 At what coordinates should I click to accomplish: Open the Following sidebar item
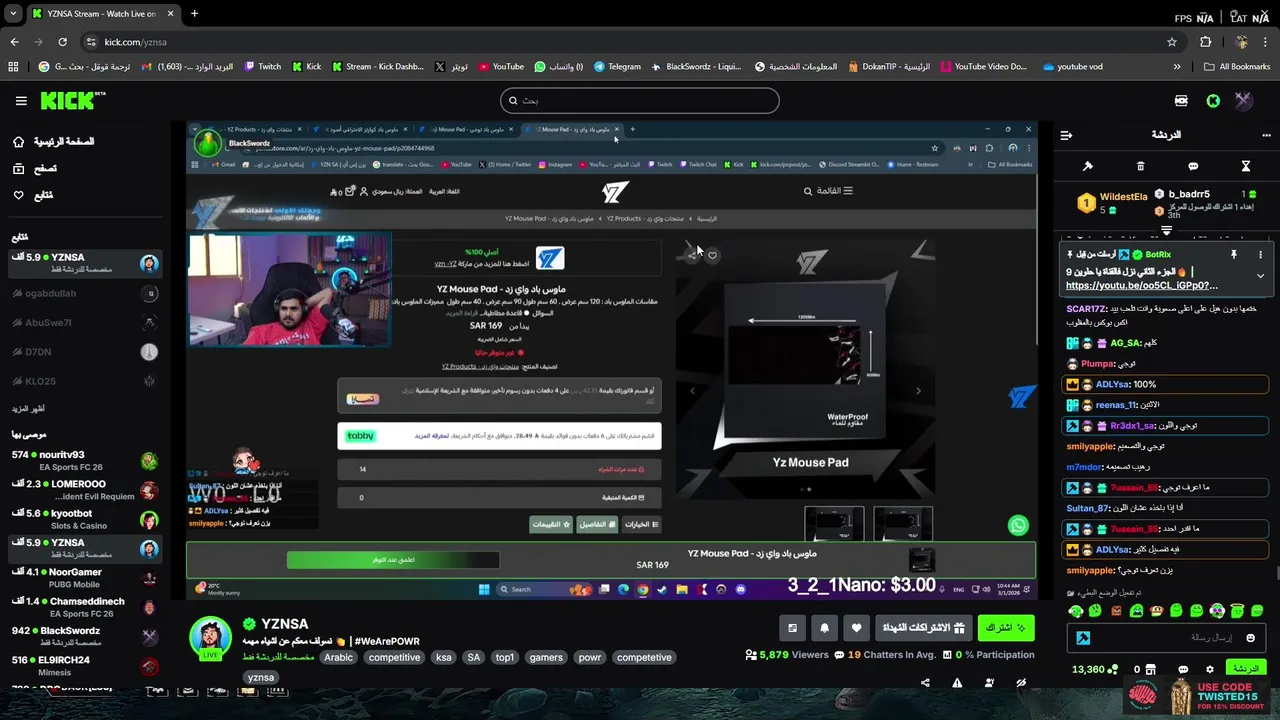pyautogui.click(x=33, y=195)
